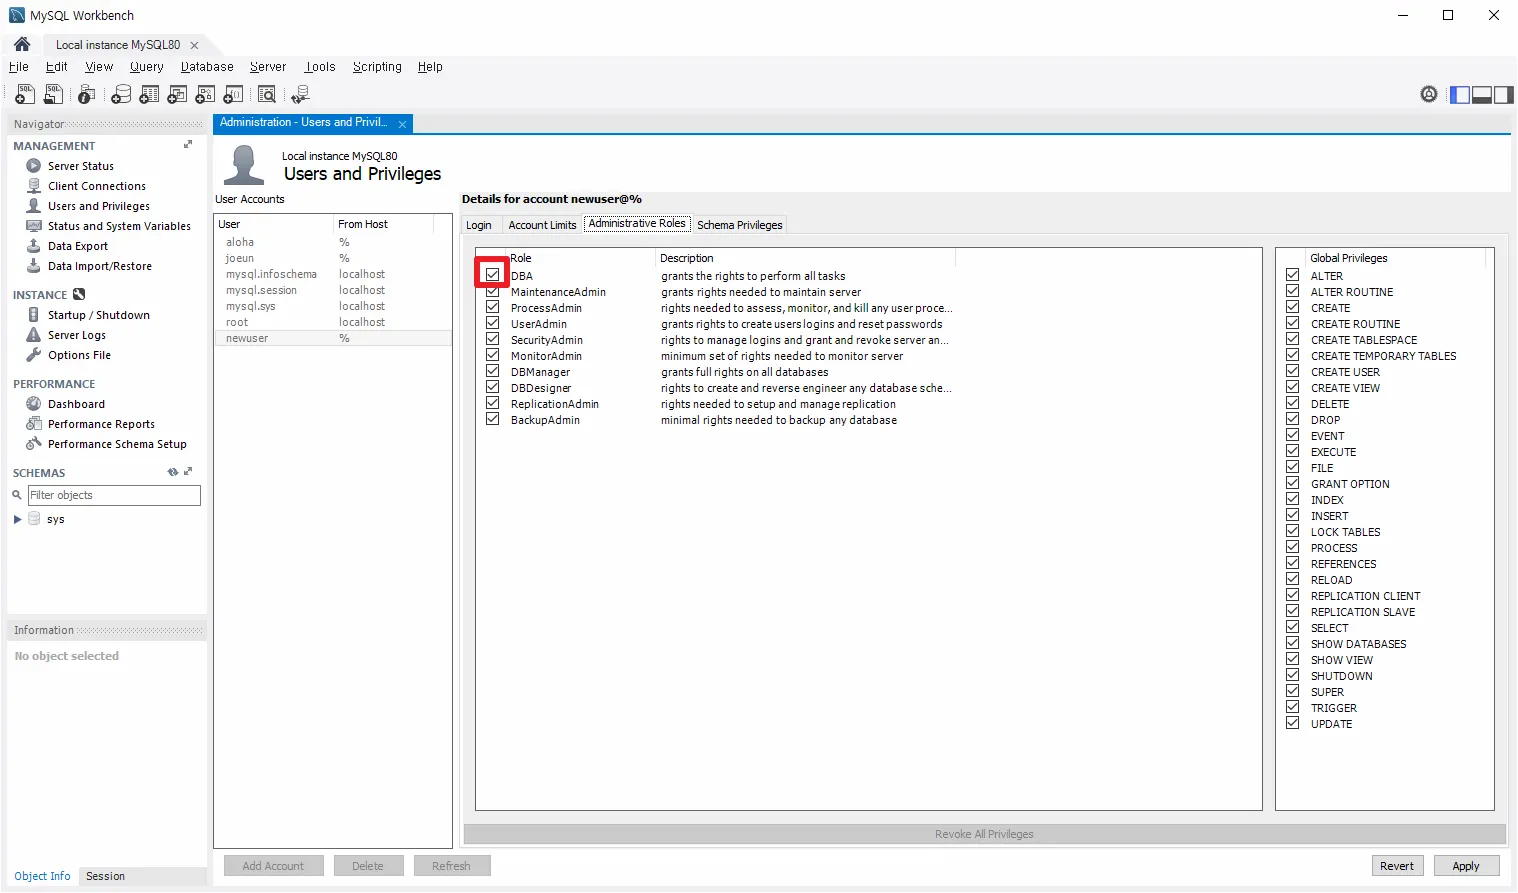Switch to the Schema Privileges tab
The height and width of the screenshot is (893, 1518).
740,225
